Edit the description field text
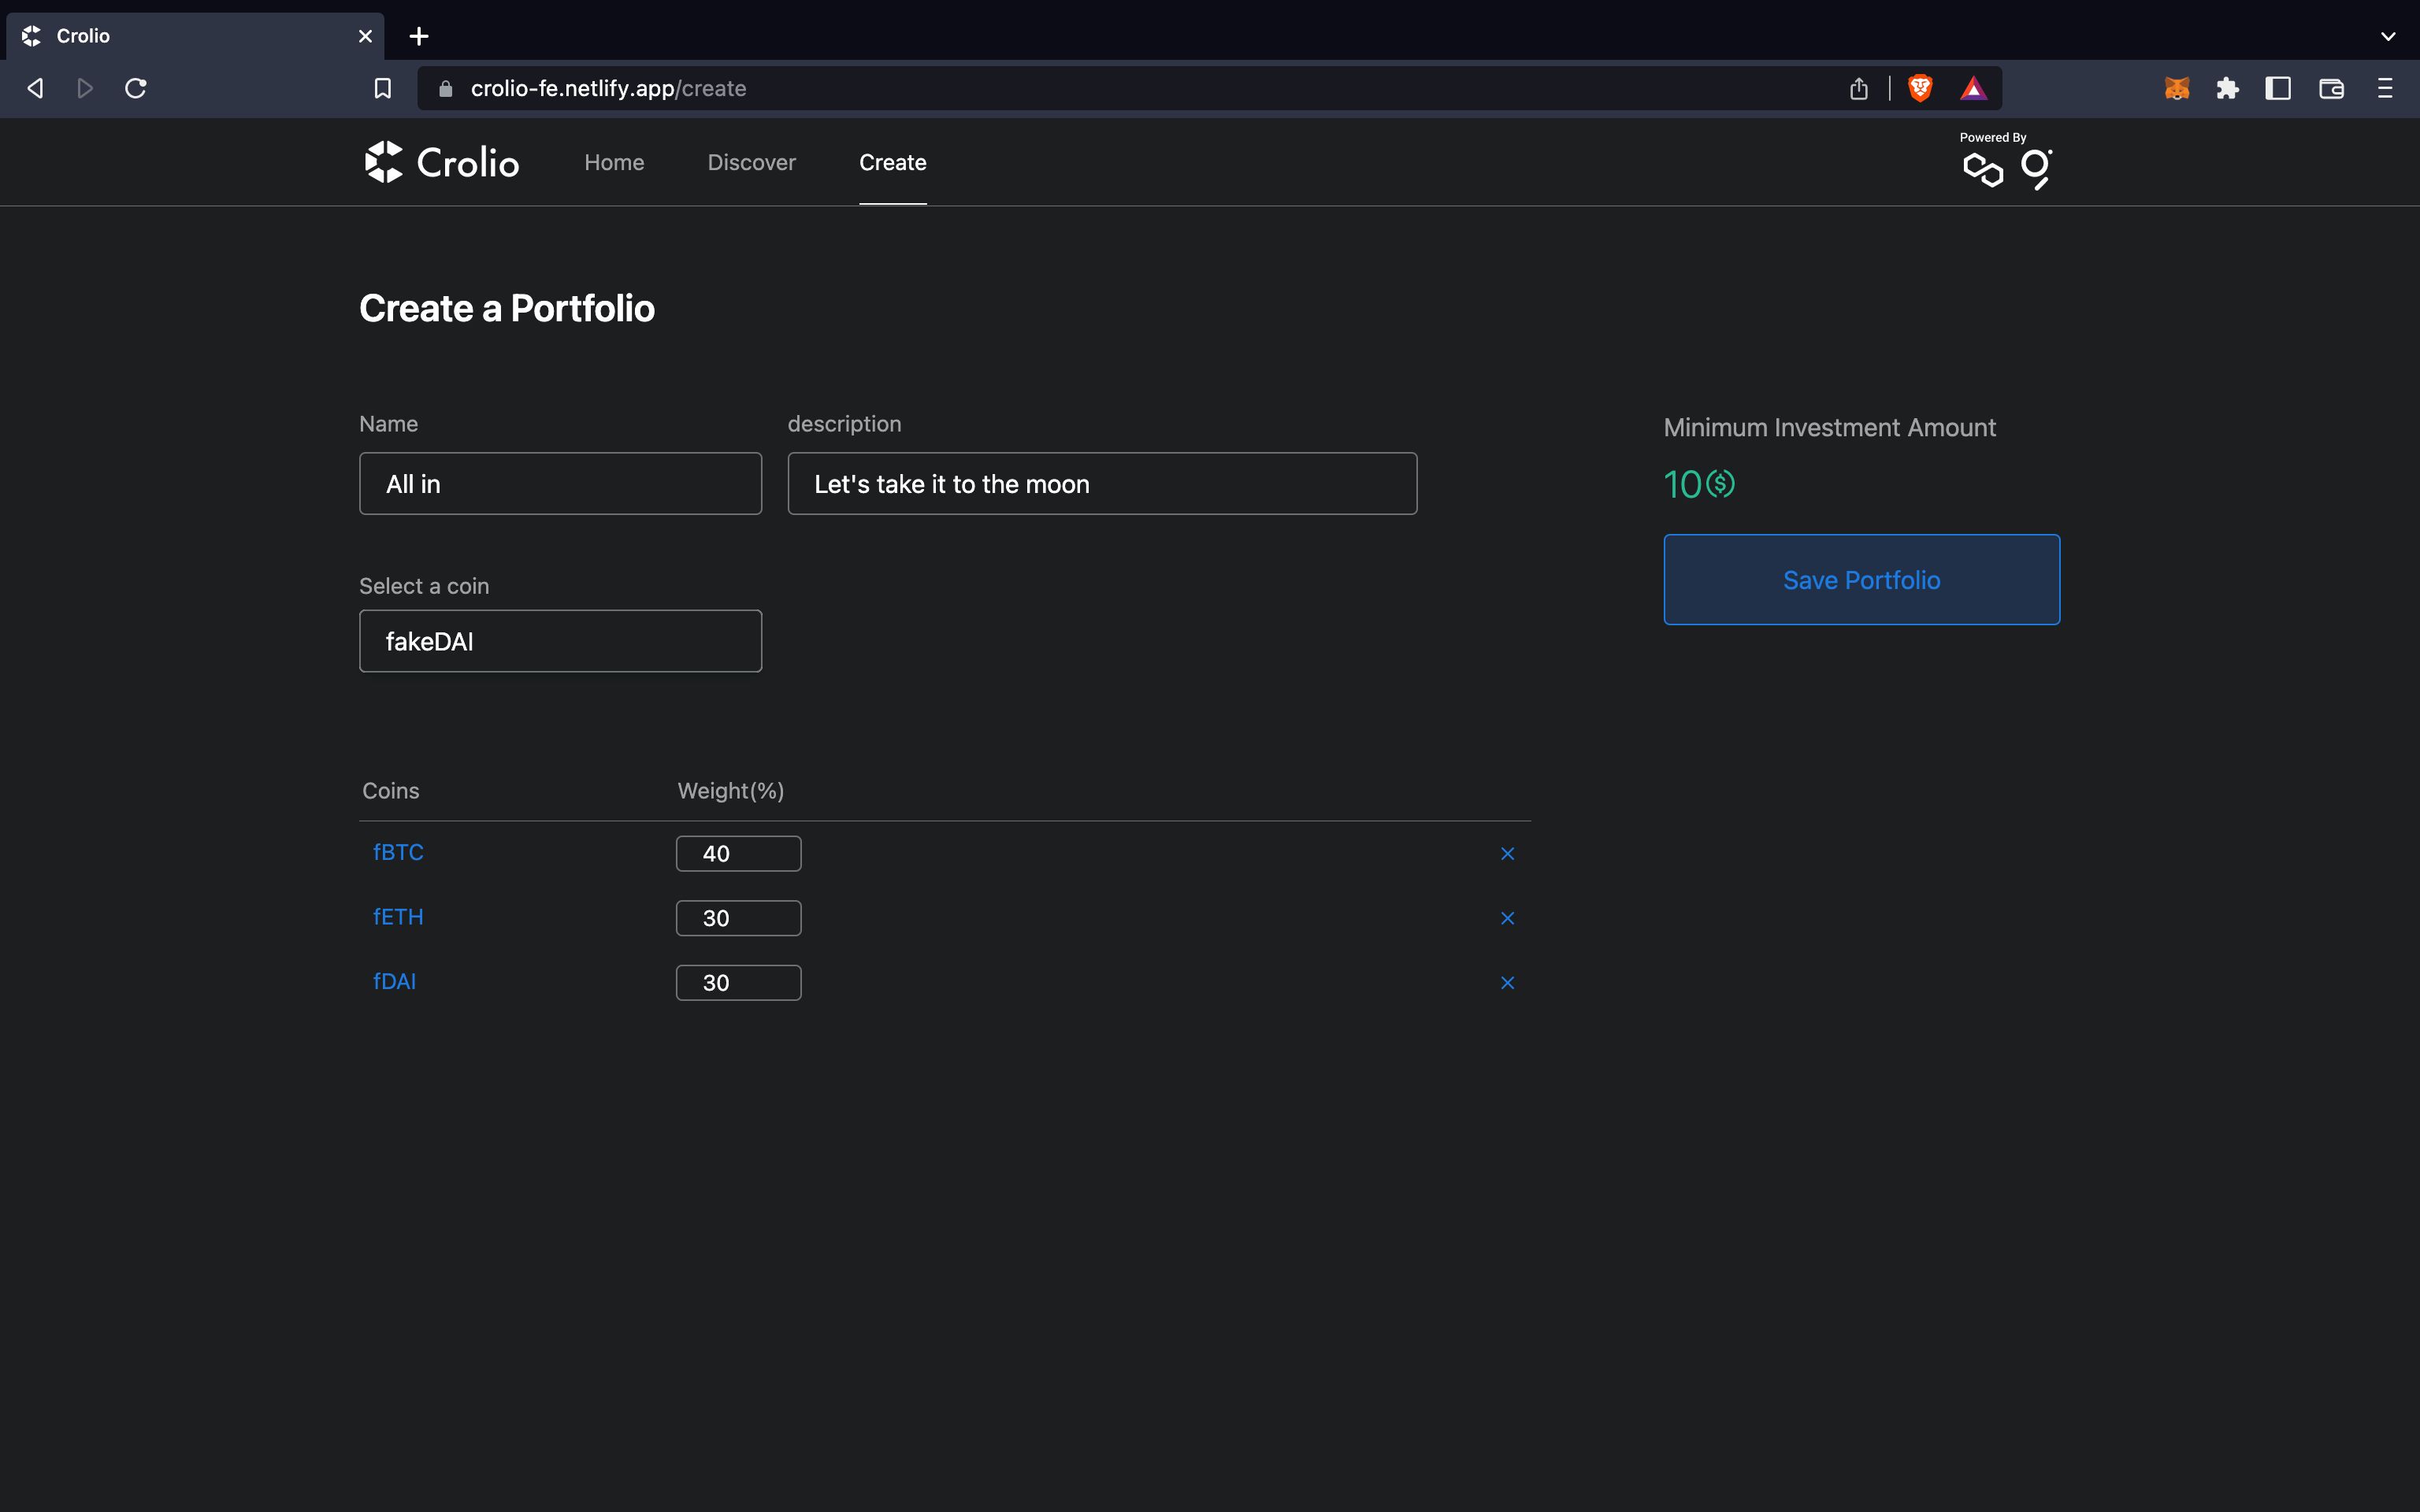Screen dimensions: 2420x1512 1102,484
